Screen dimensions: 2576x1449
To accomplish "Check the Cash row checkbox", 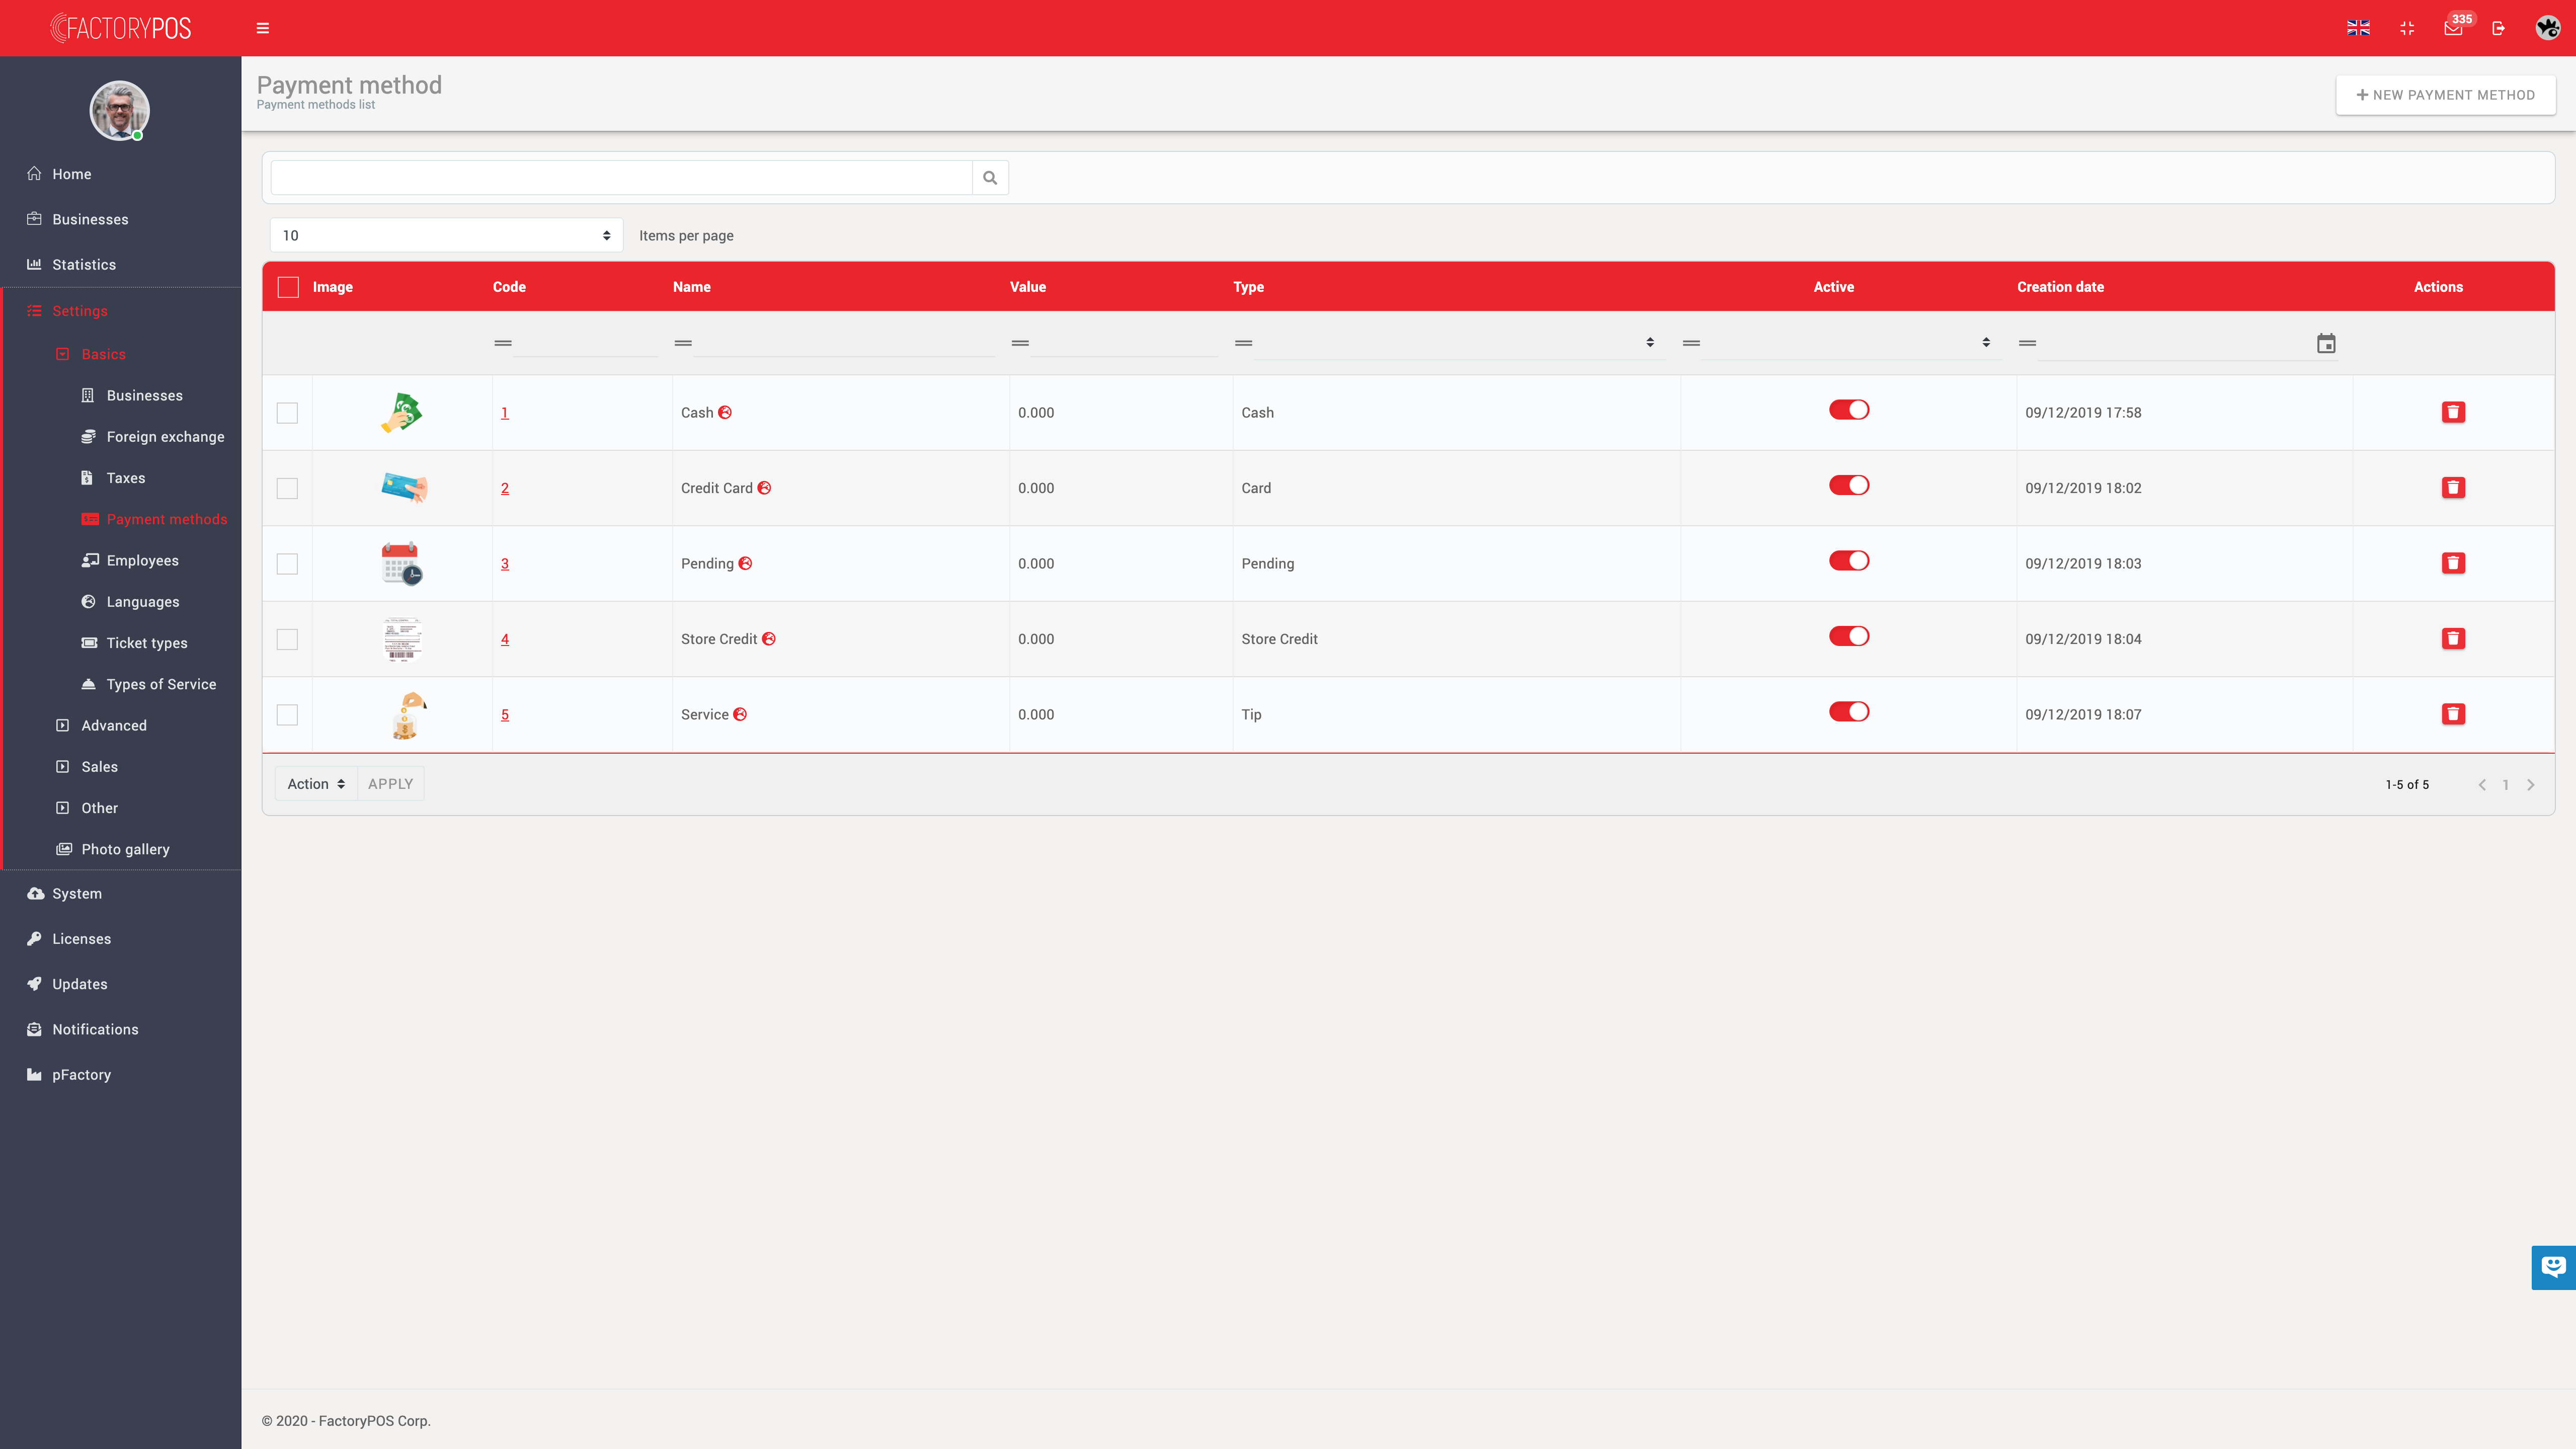I will point(287,413).
